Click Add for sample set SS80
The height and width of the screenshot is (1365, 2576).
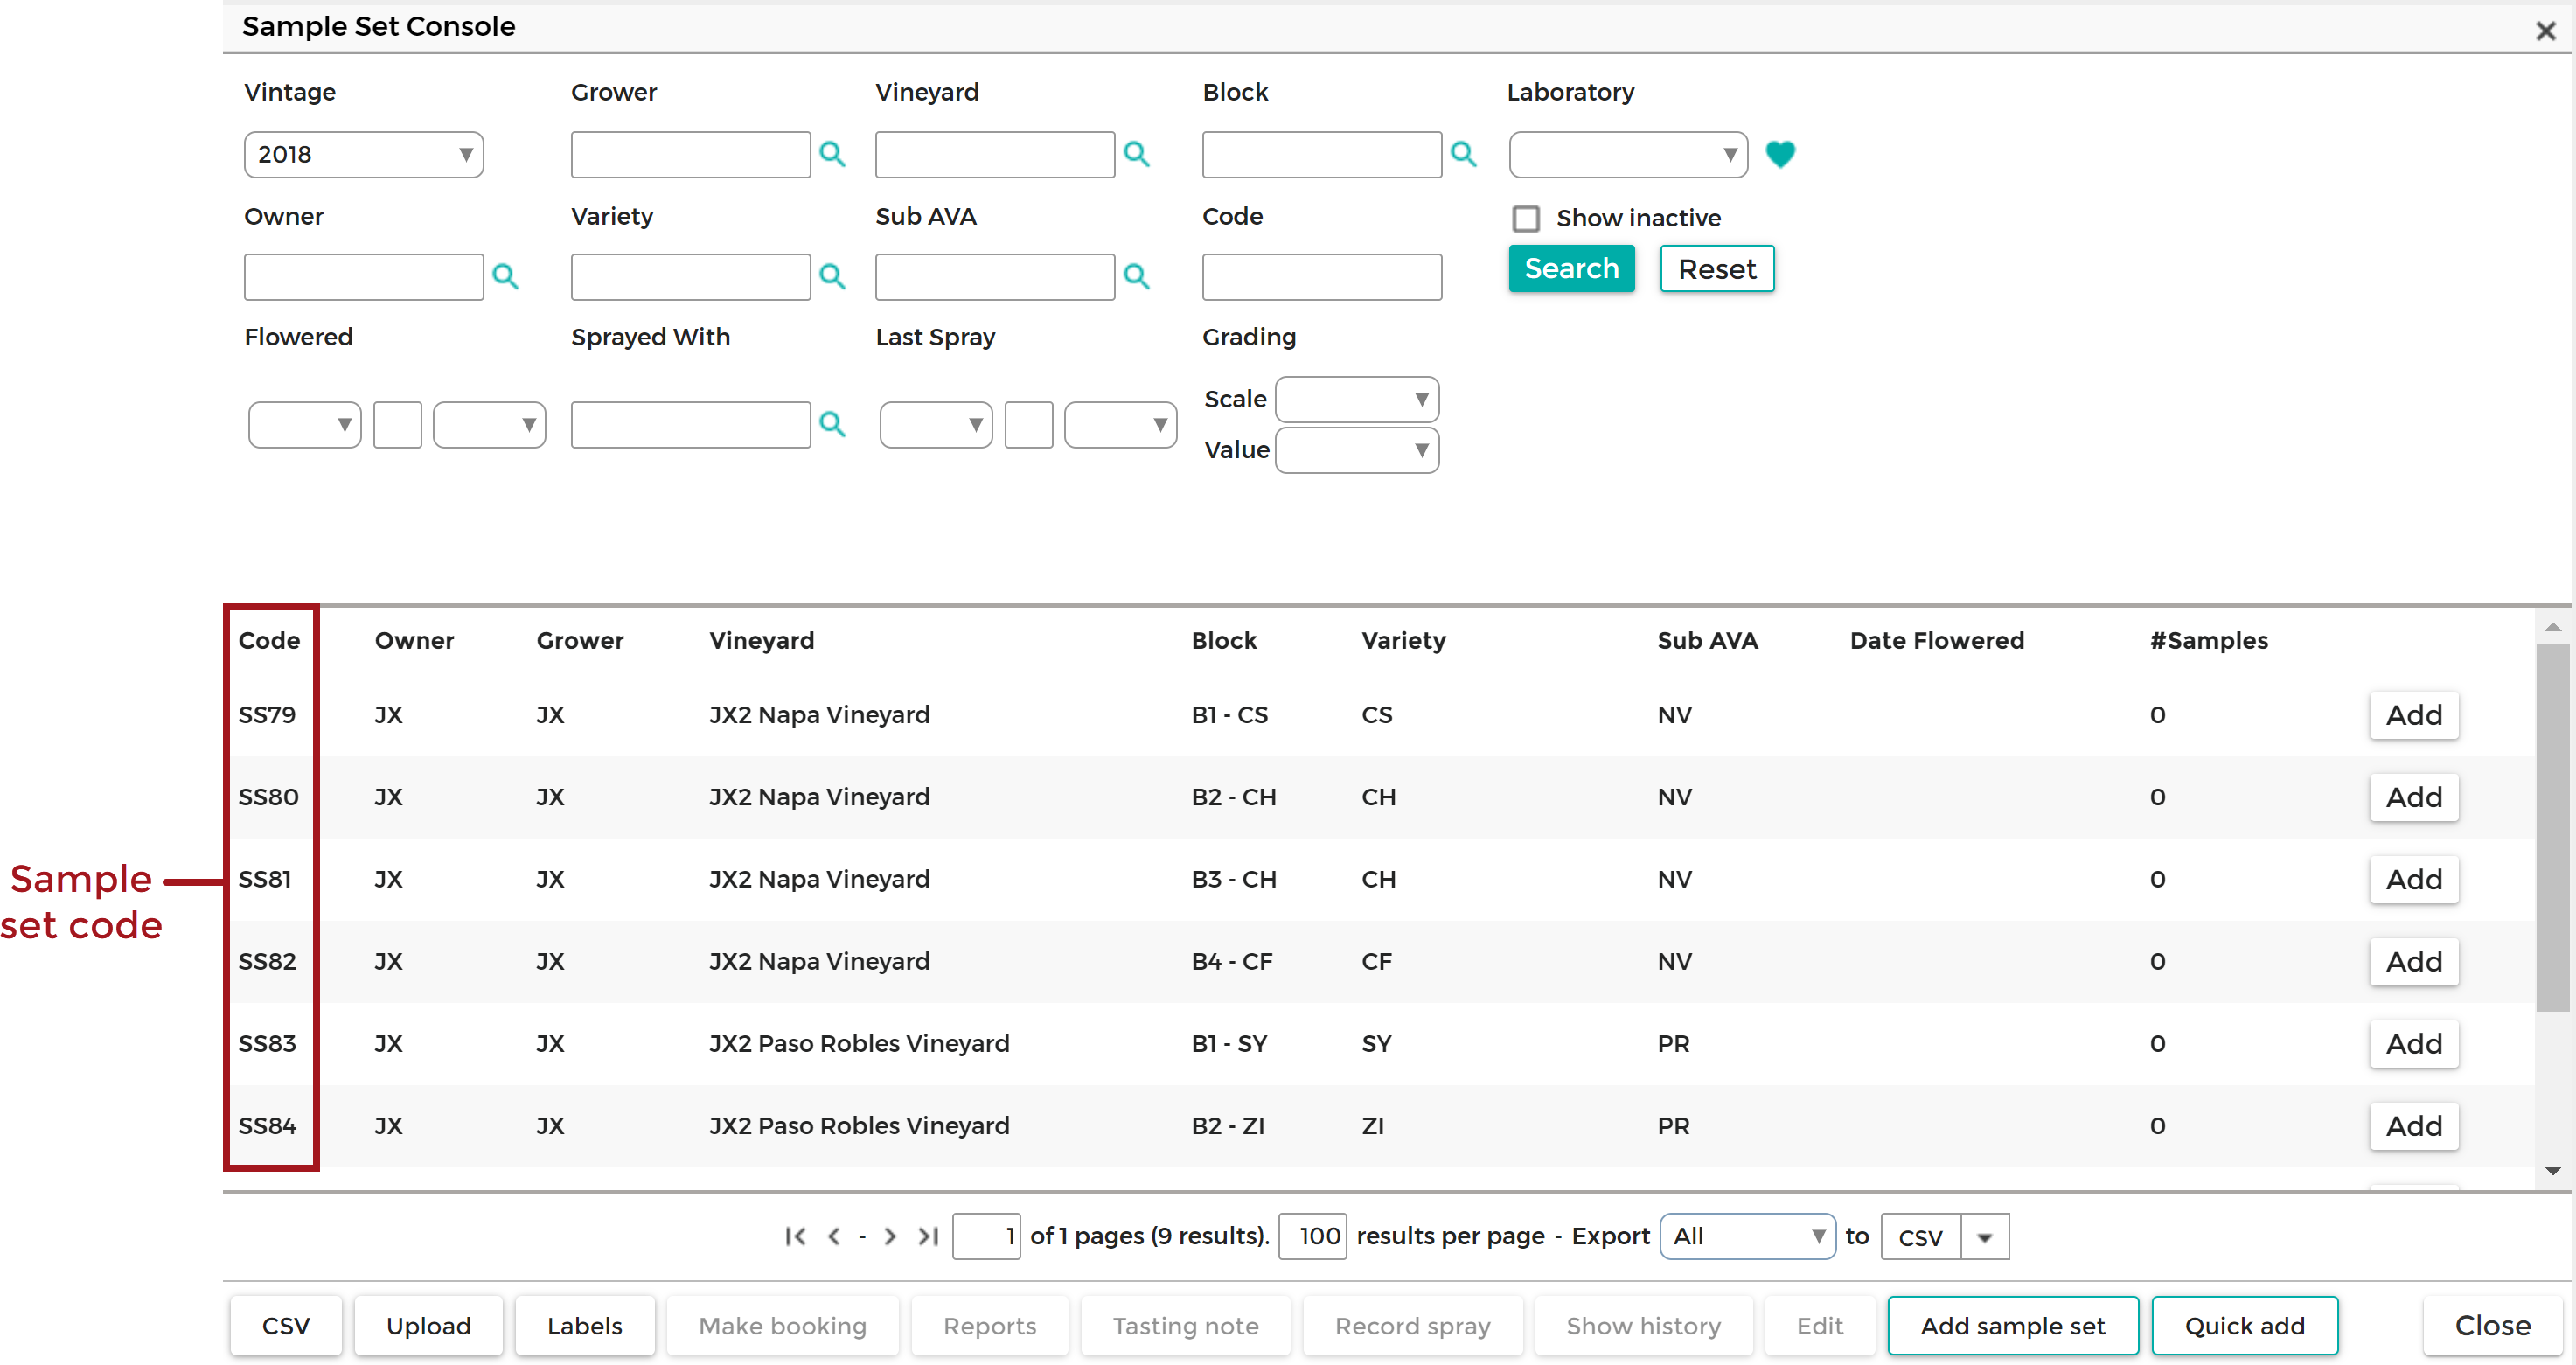tap(2413, 797)
